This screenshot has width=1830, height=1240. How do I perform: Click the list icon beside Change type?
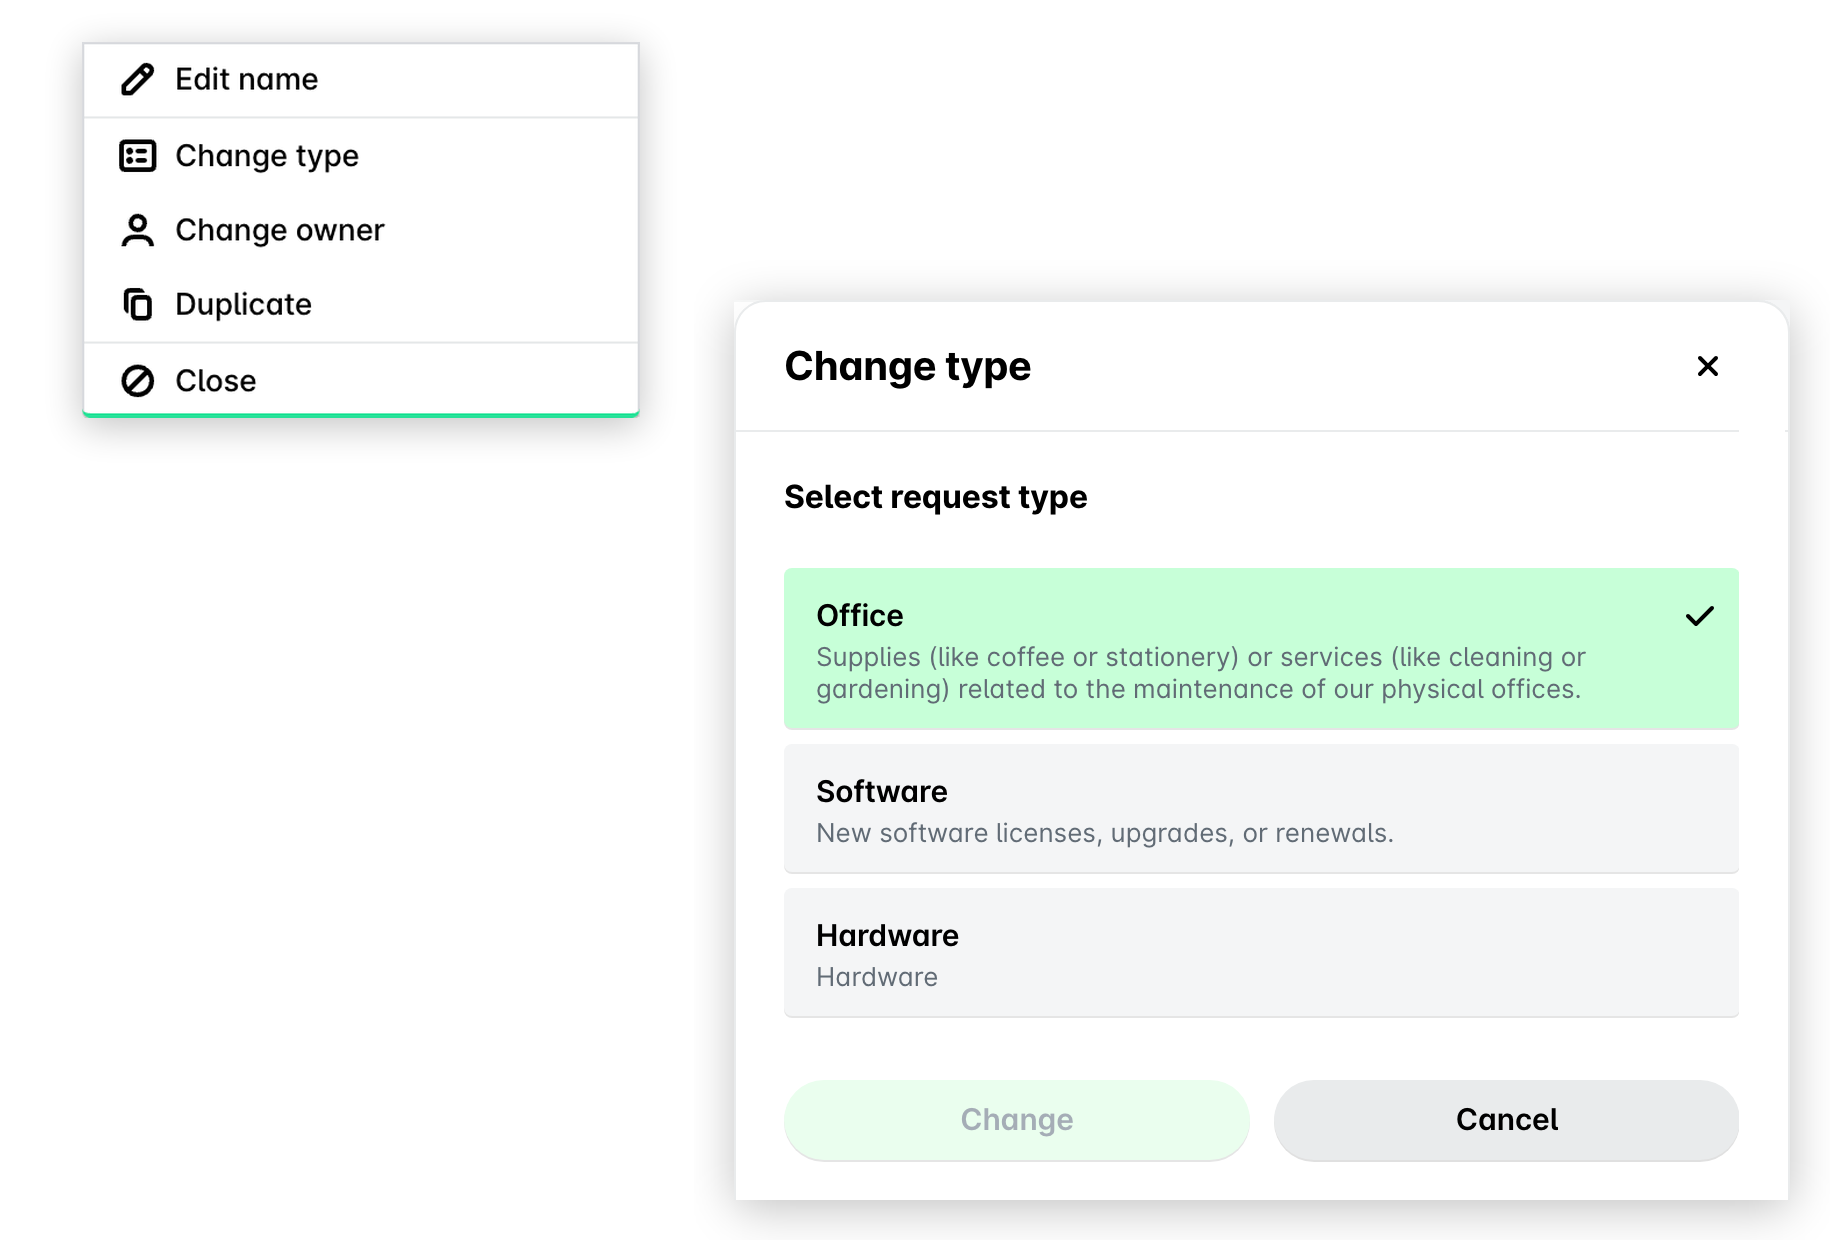[x=137, y=156]
